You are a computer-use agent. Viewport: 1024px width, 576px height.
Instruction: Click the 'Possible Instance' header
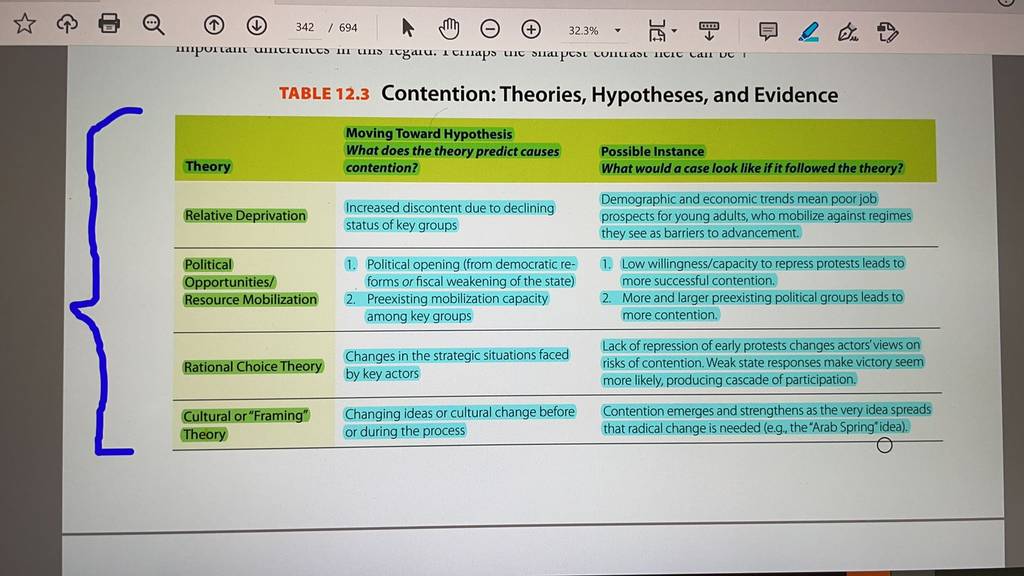(652, 151)
